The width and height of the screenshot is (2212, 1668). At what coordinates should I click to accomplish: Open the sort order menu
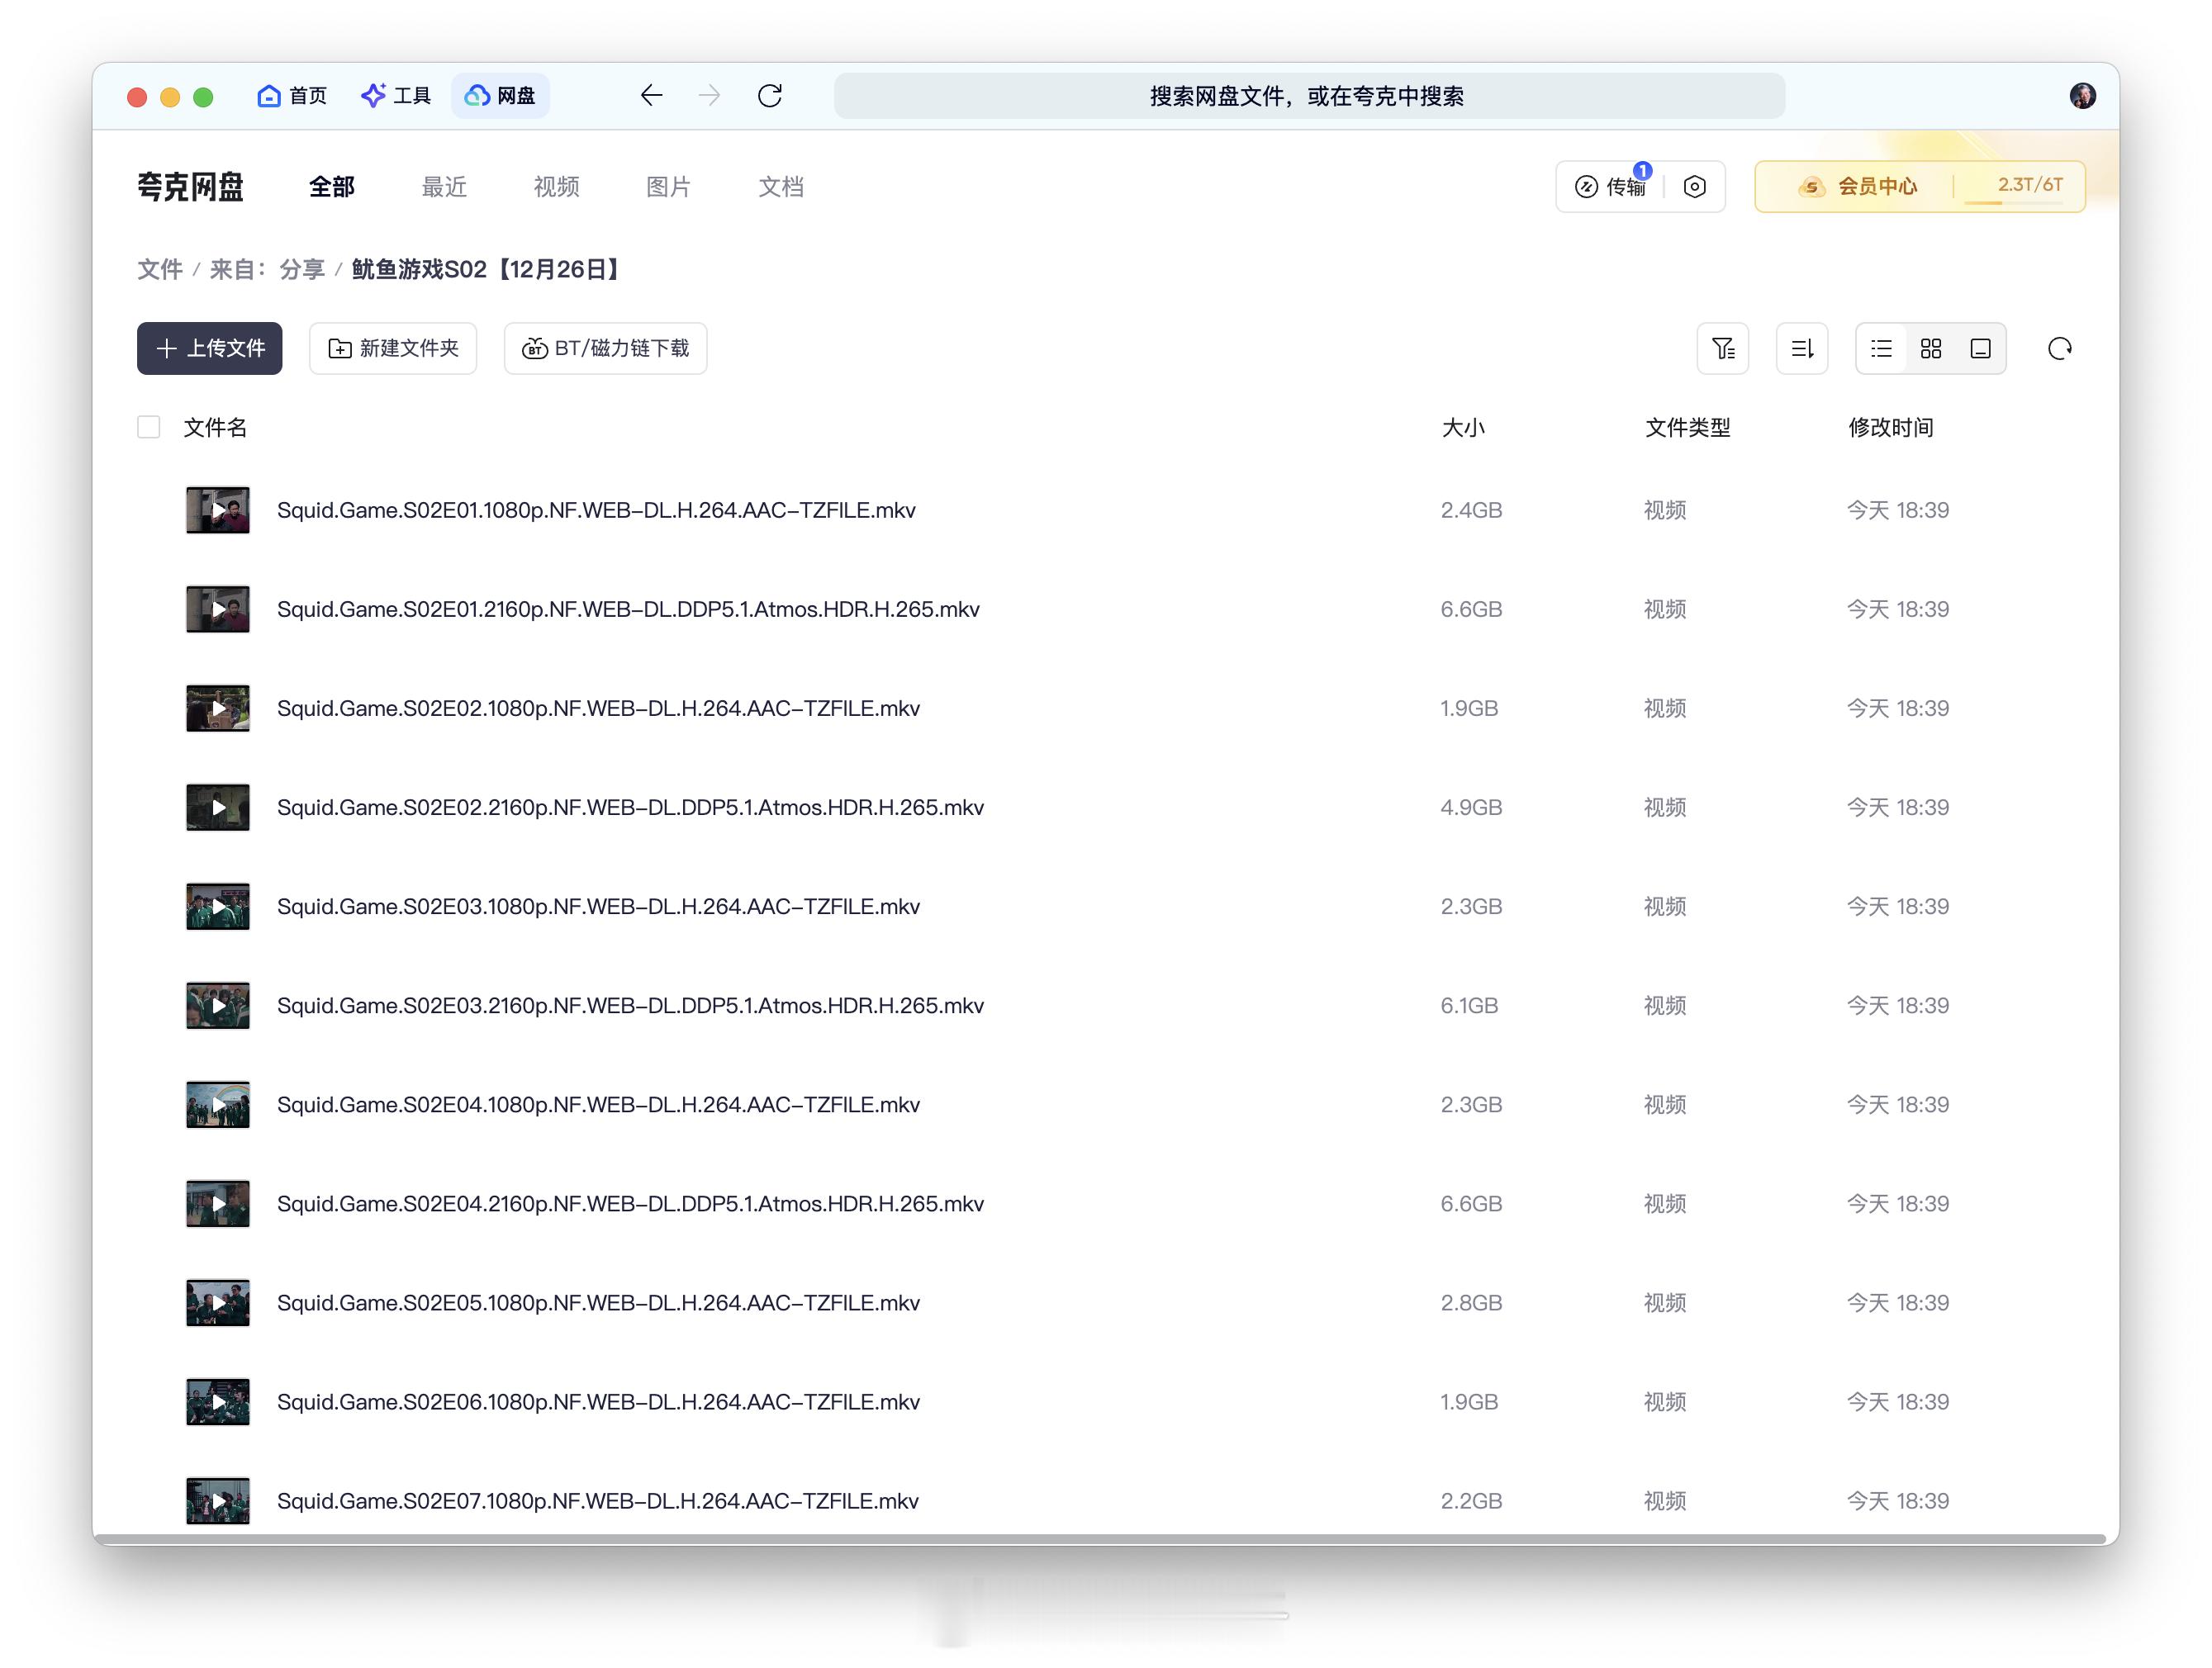click(x=1802, y=348)
